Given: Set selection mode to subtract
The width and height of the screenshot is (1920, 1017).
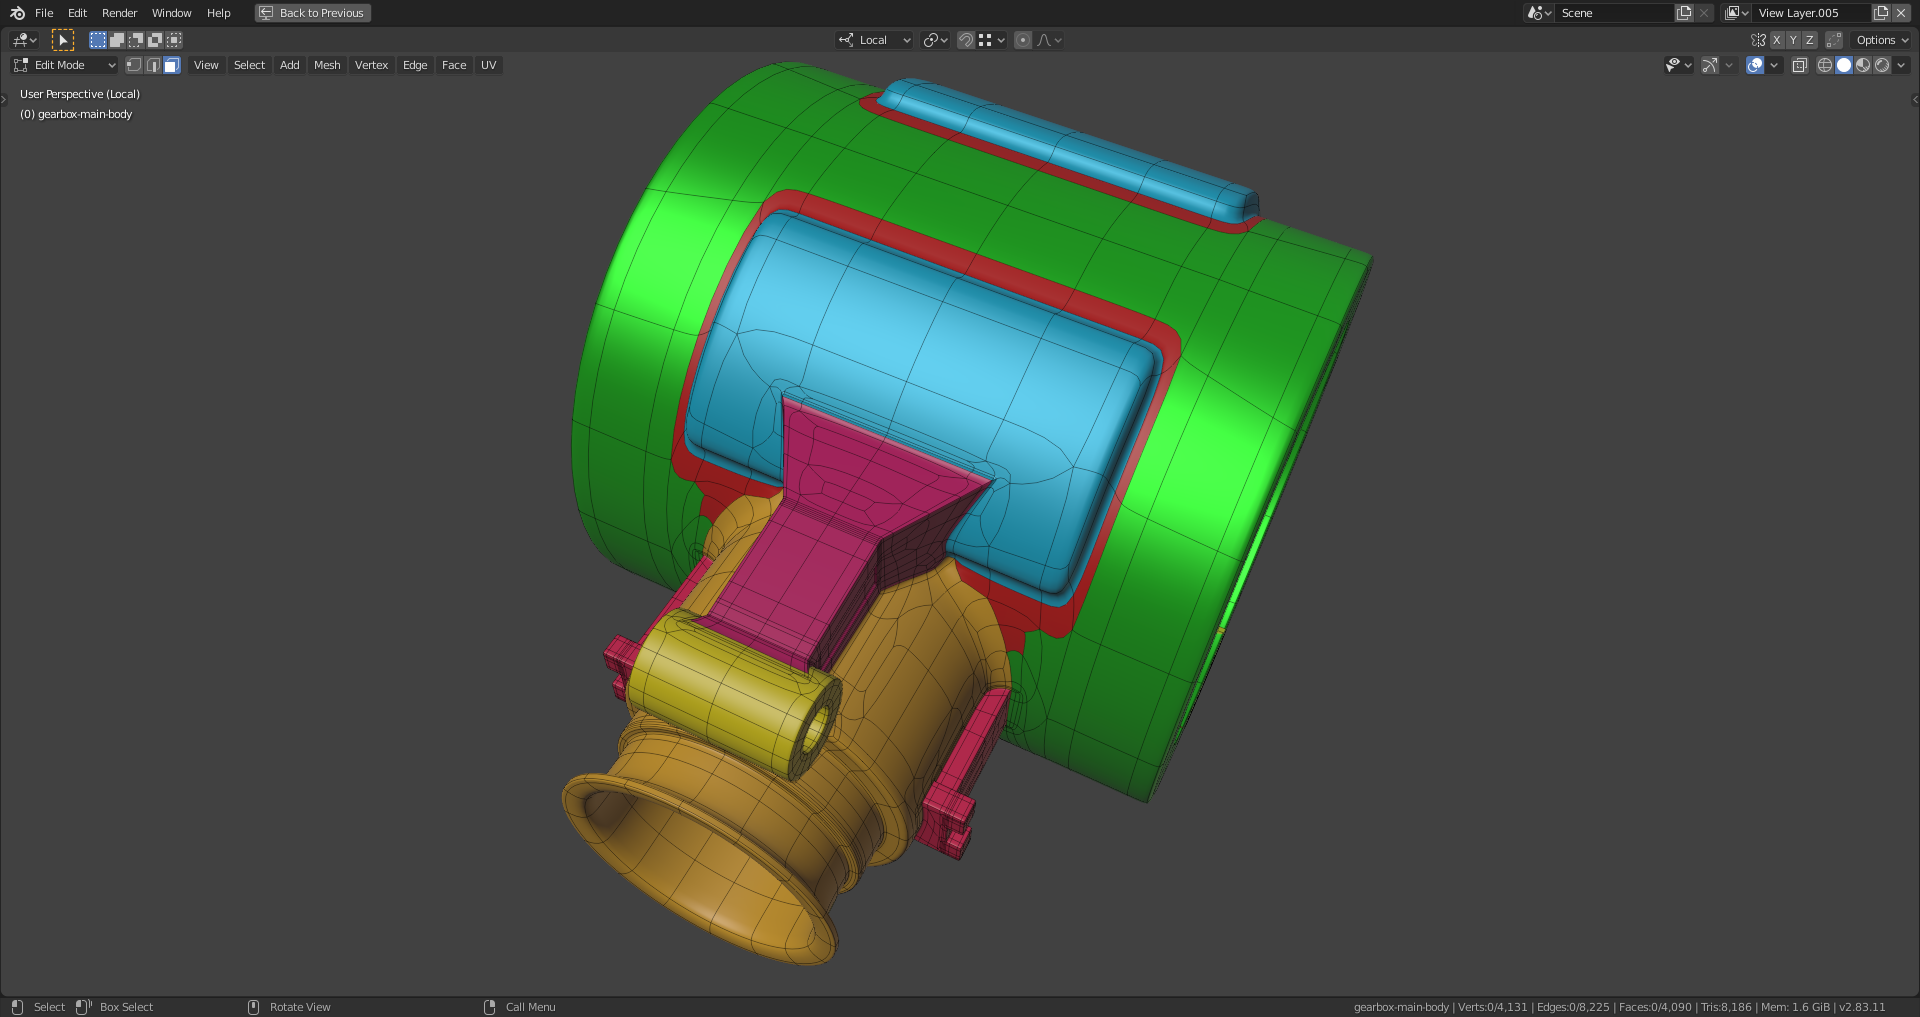Looking at the screenshot, I should click(x=135, y=40).
